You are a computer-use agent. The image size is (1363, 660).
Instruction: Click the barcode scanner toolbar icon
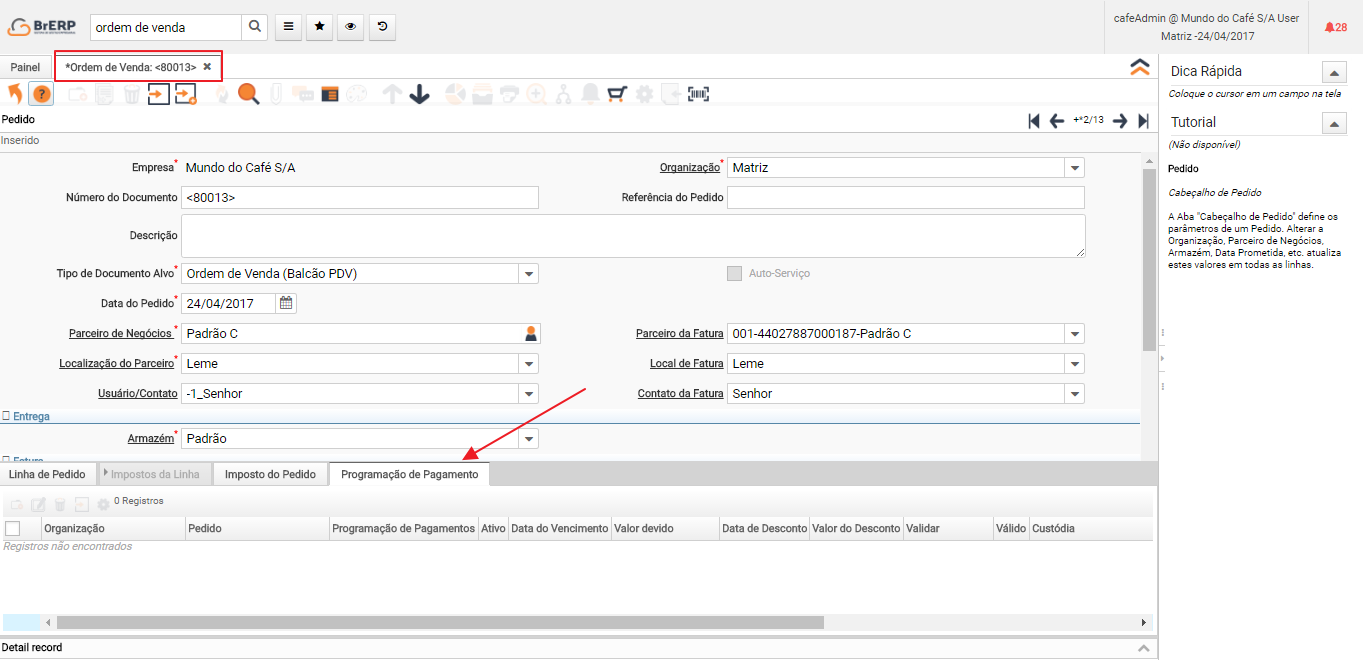698,94
